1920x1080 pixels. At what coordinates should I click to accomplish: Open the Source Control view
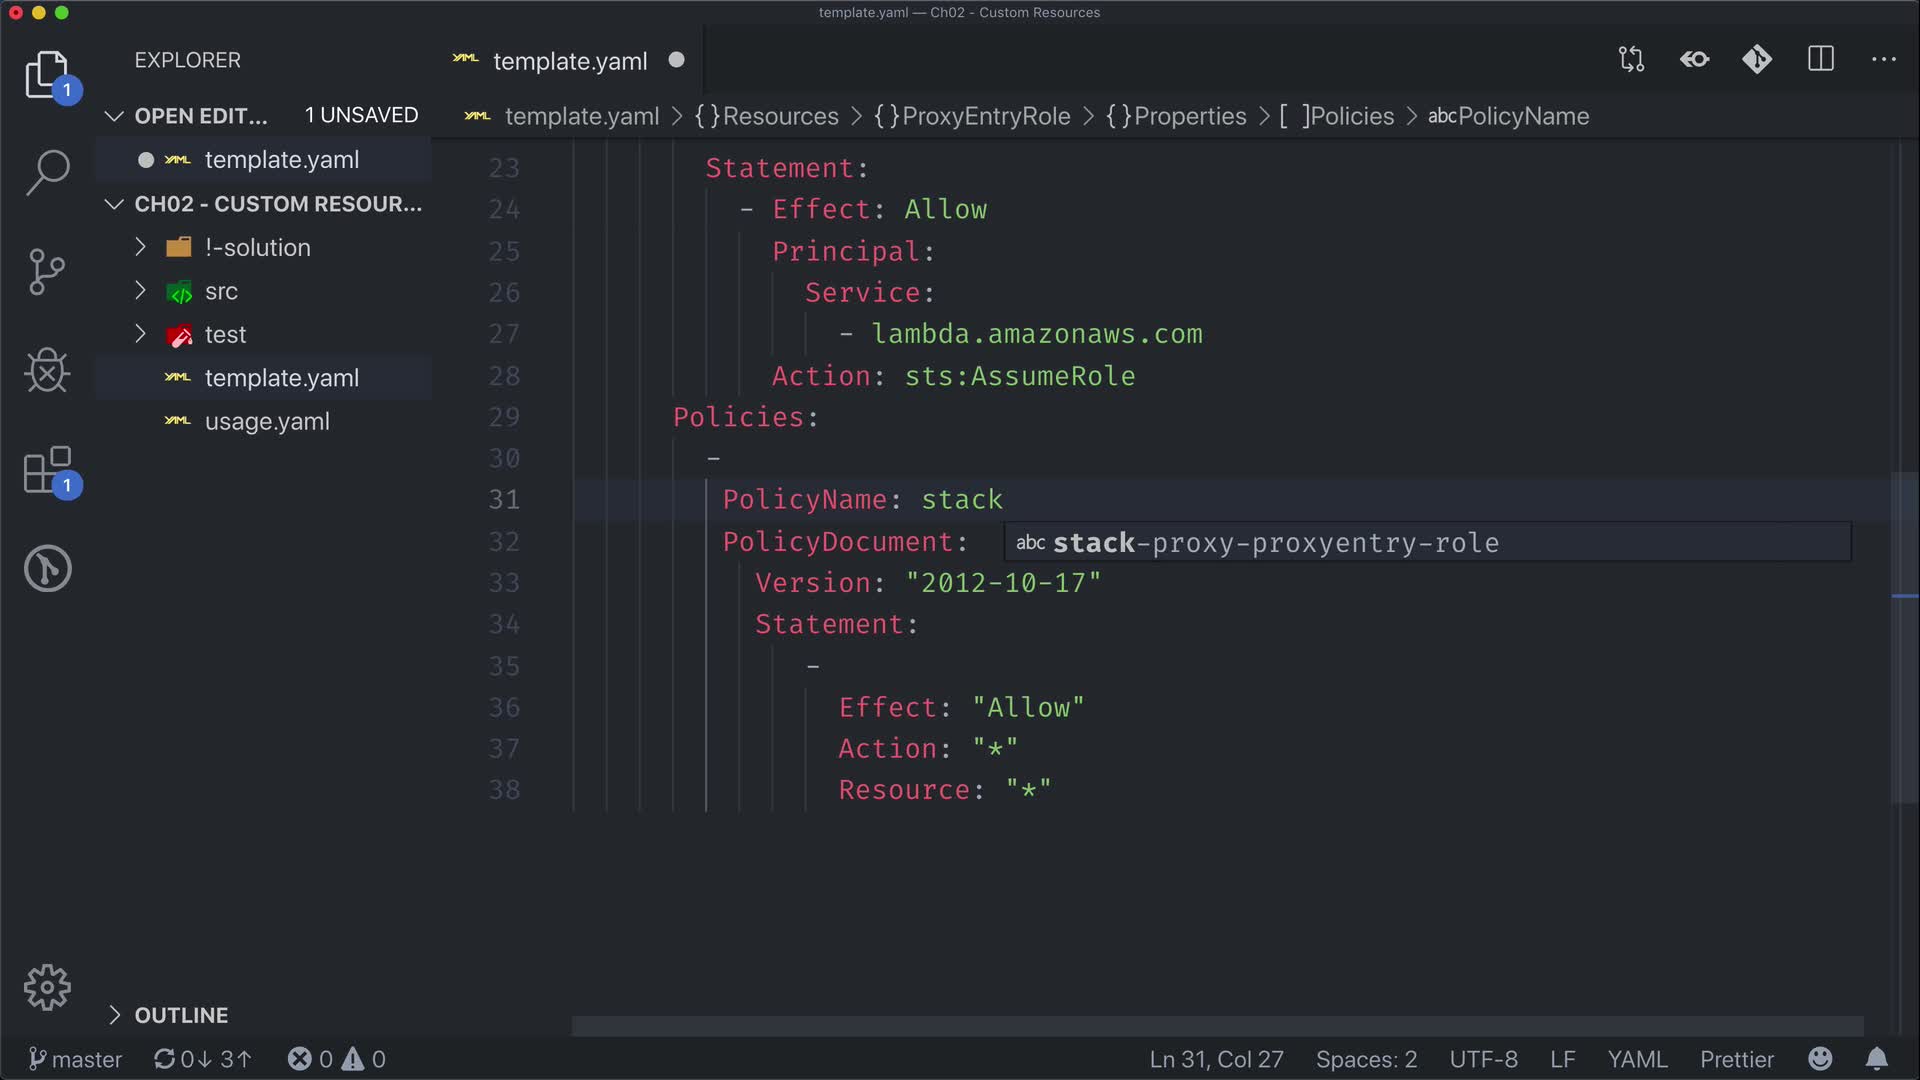click(x=47, y=271)
